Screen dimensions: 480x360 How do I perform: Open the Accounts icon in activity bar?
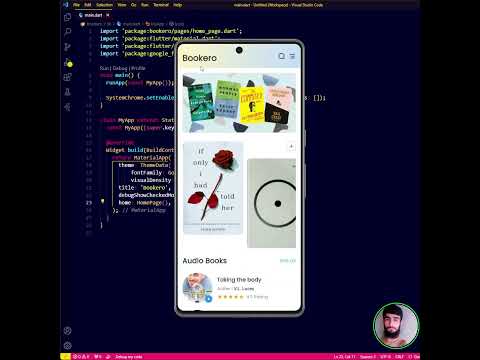[x=67, y=331]
